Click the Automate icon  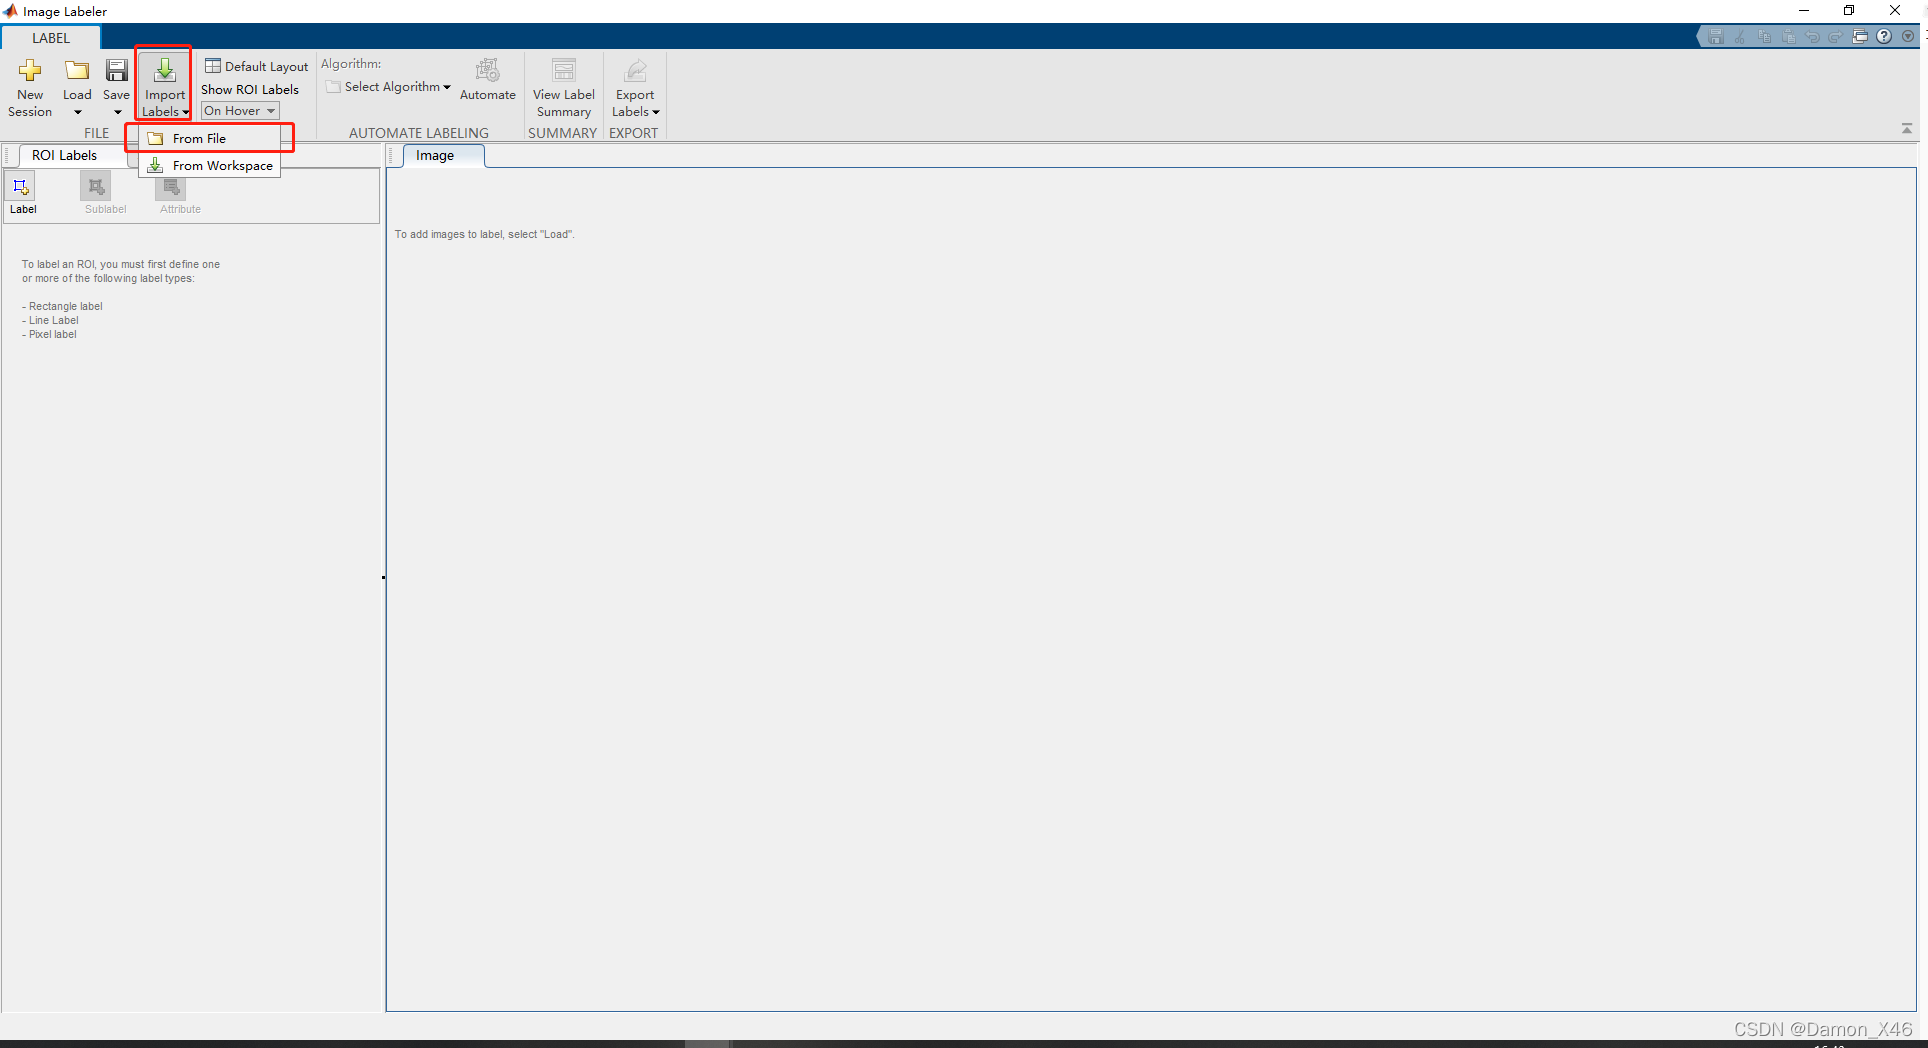tap(488, 71)
